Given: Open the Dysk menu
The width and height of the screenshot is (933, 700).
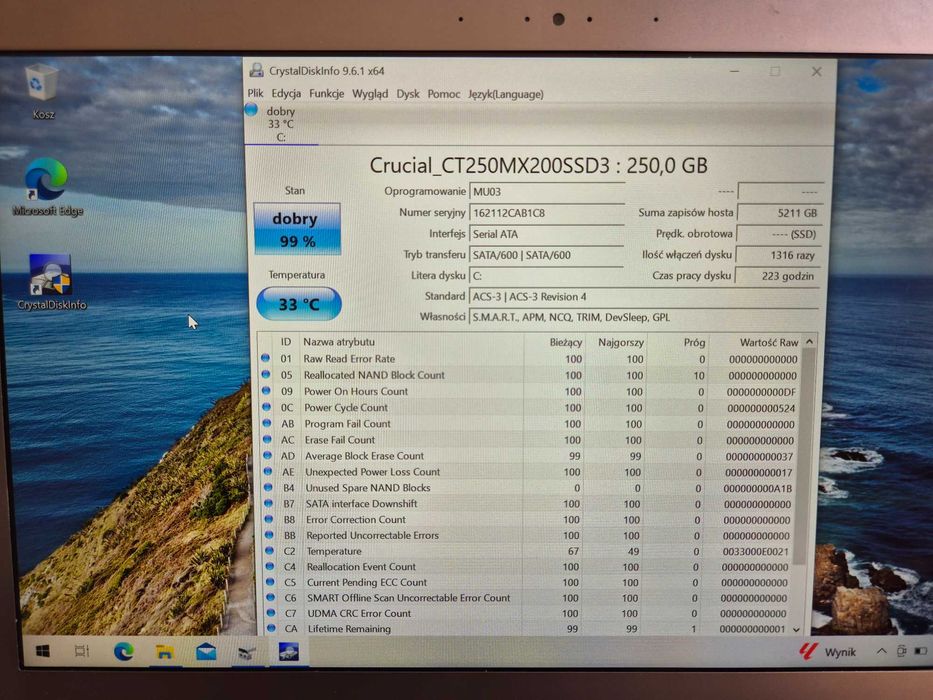Looking at the screenshot, I should click(x=408, y=94).
